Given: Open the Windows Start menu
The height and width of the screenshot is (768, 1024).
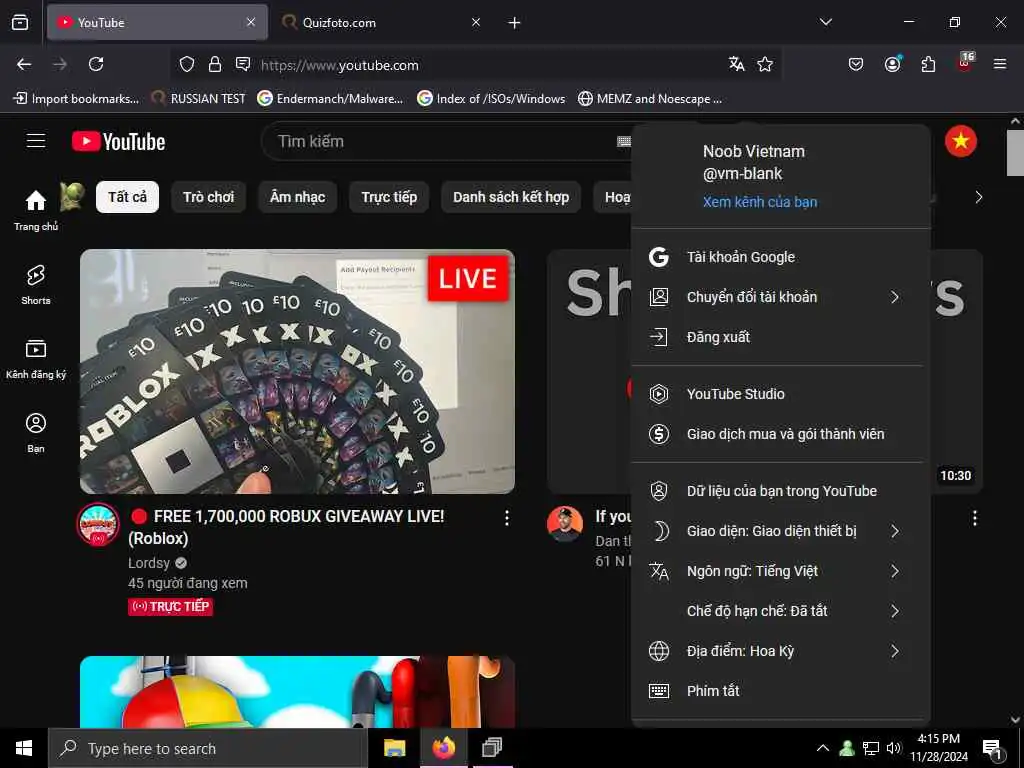Looking at the screenshot, I should (x=24, y=748).
